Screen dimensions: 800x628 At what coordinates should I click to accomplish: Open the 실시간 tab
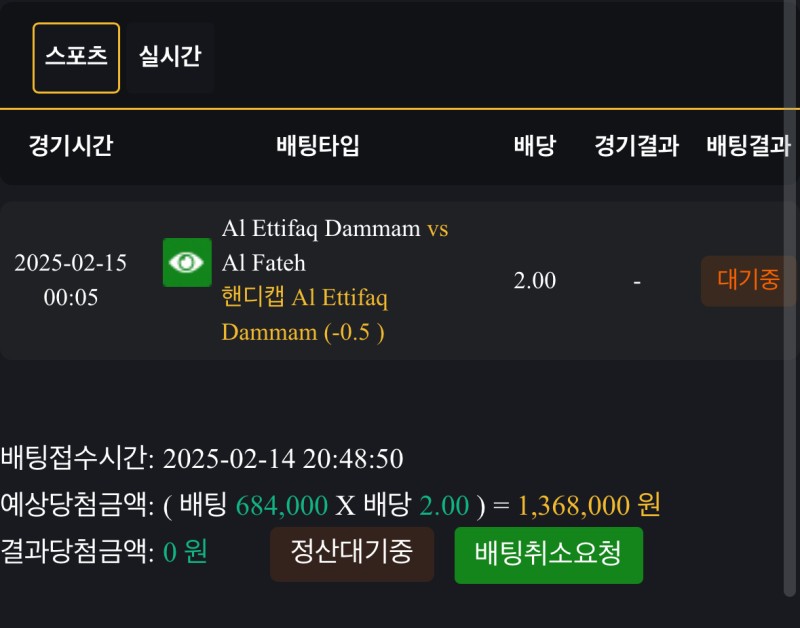point(170,57)
